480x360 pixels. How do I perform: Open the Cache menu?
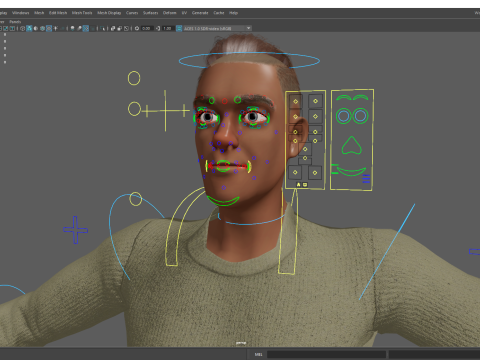point(219,13)
